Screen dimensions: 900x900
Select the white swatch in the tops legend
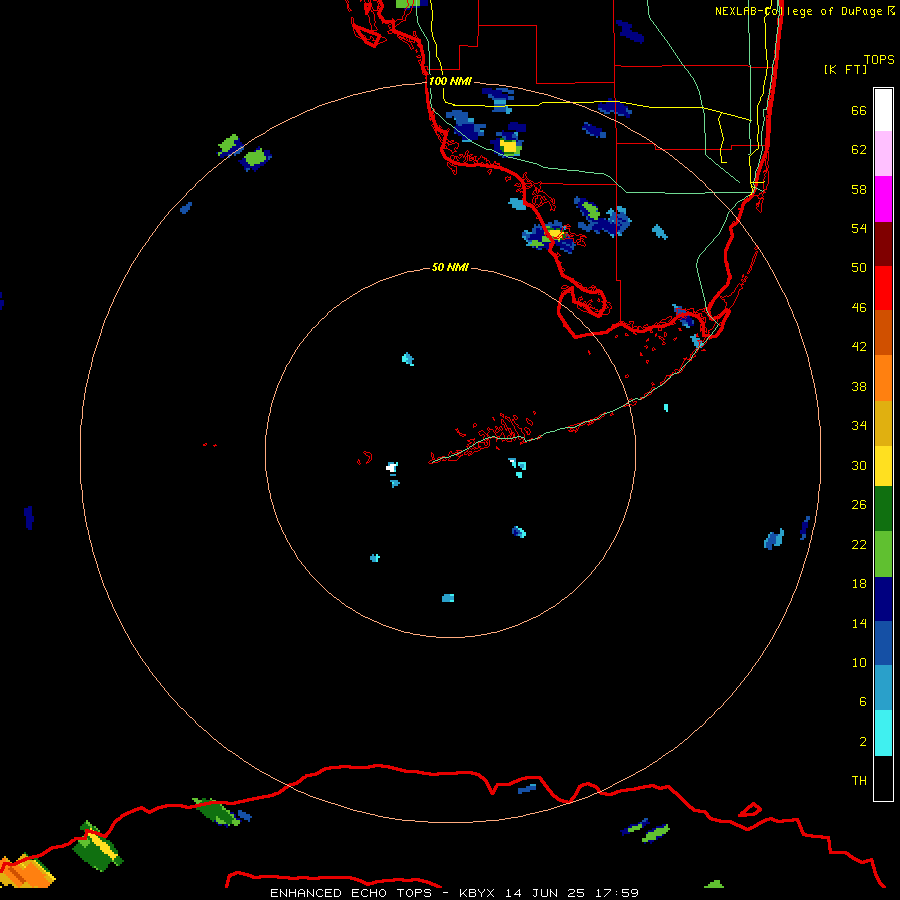point(883,110)
